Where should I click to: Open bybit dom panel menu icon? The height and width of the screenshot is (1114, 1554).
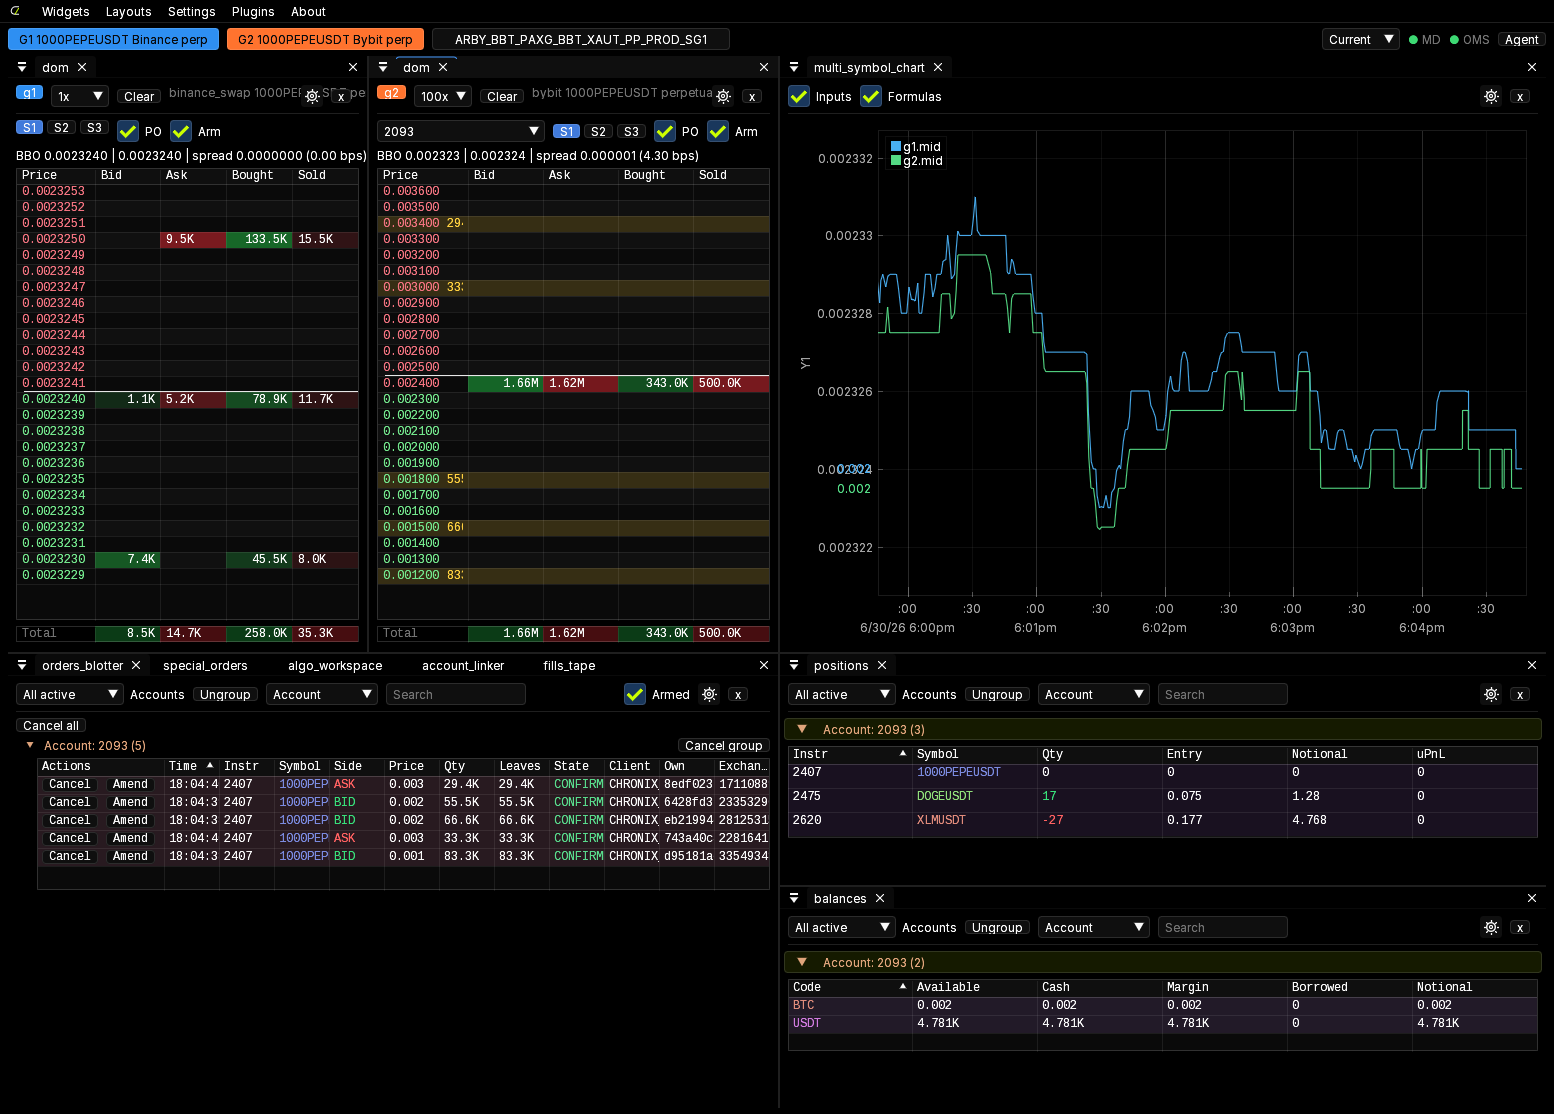[x=383, y=67]
